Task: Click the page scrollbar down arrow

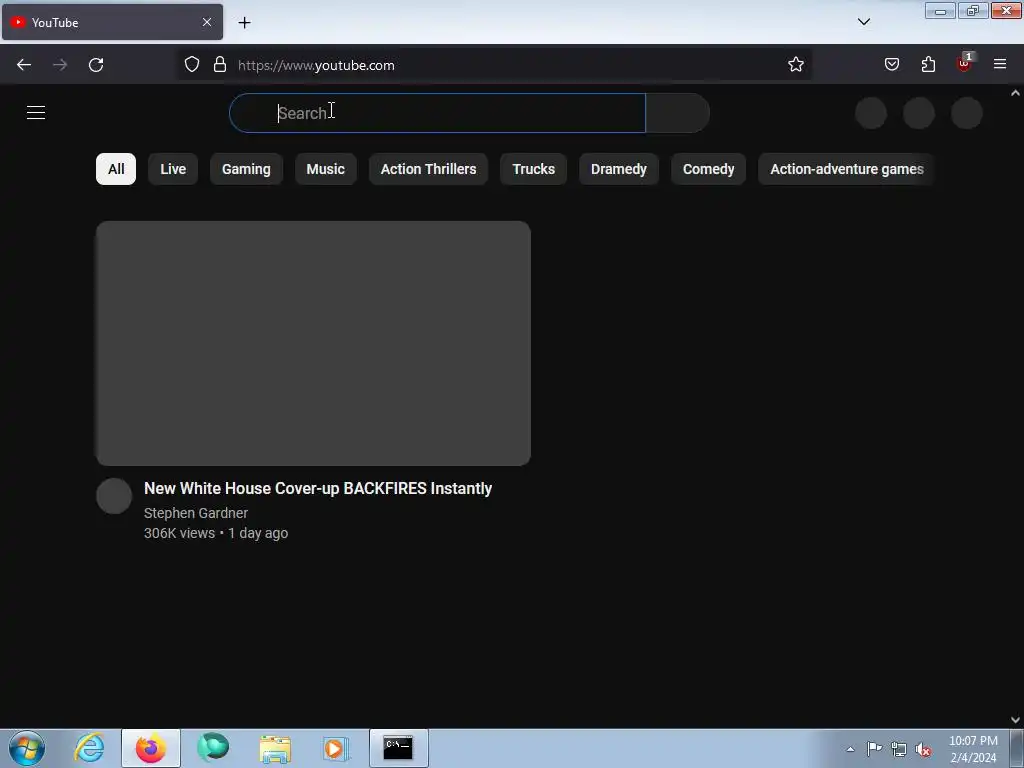Action: 1015,720
